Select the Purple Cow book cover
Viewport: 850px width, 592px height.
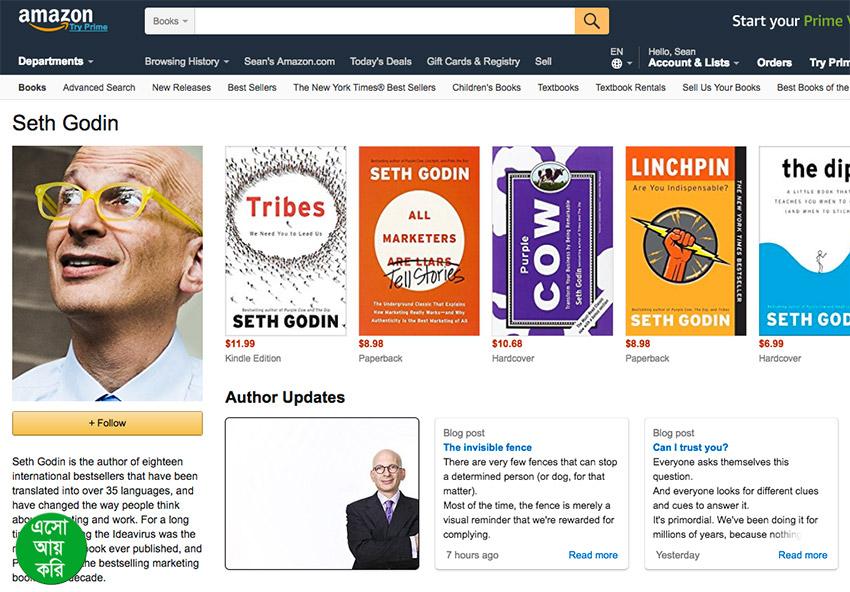point(552,241)
